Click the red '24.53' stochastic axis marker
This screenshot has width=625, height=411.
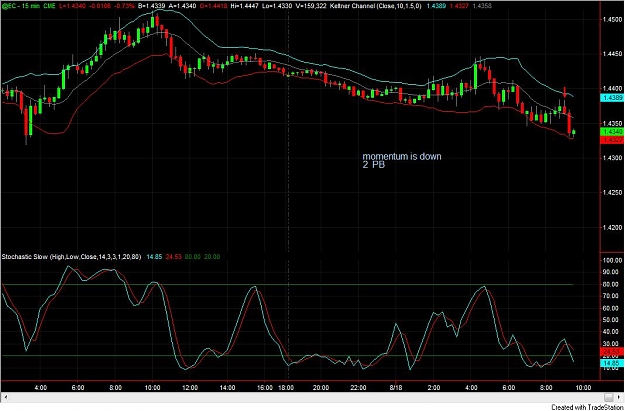610,351
